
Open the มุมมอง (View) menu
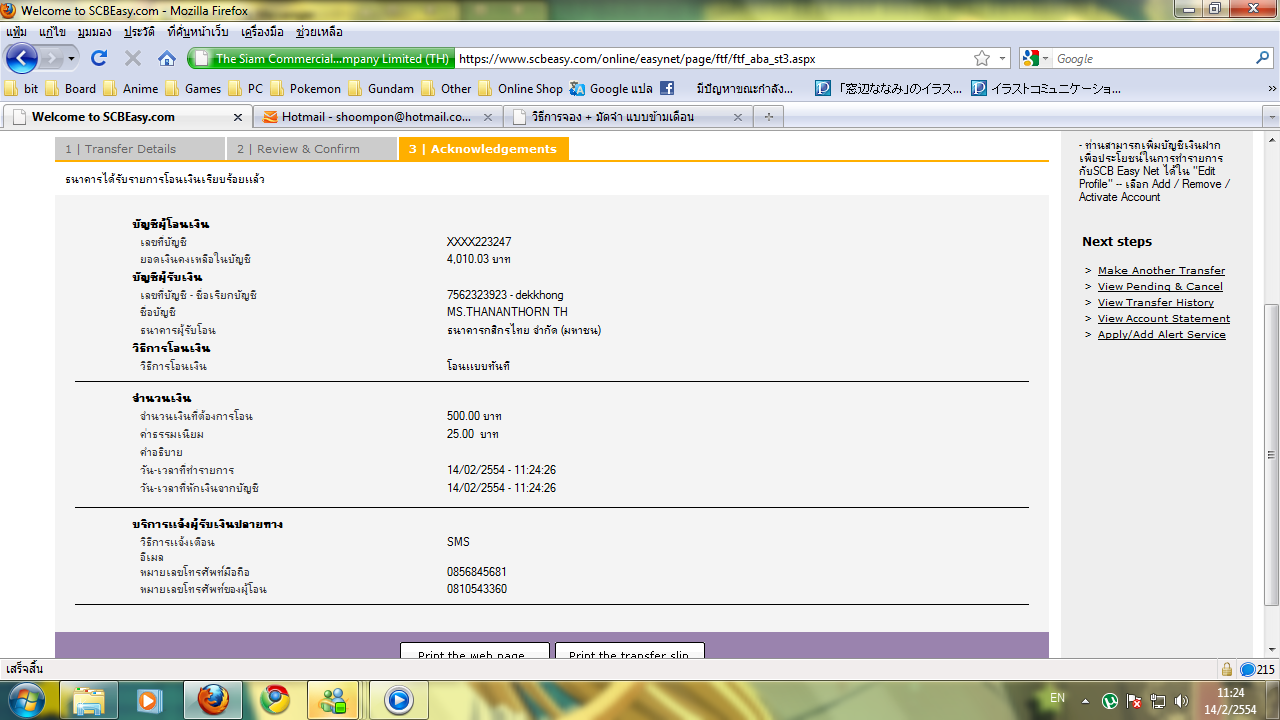[94, 32]
